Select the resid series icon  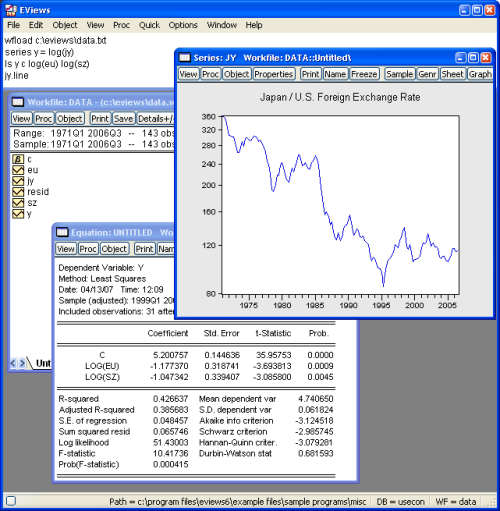click(x=18, y=192)
